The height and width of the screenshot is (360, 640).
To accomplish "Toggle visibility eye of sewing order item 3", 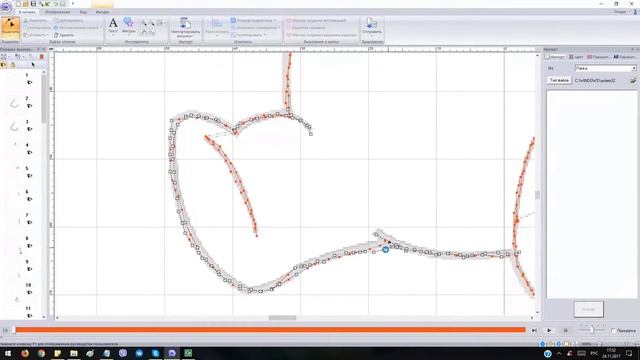I will tap(29, 129).
